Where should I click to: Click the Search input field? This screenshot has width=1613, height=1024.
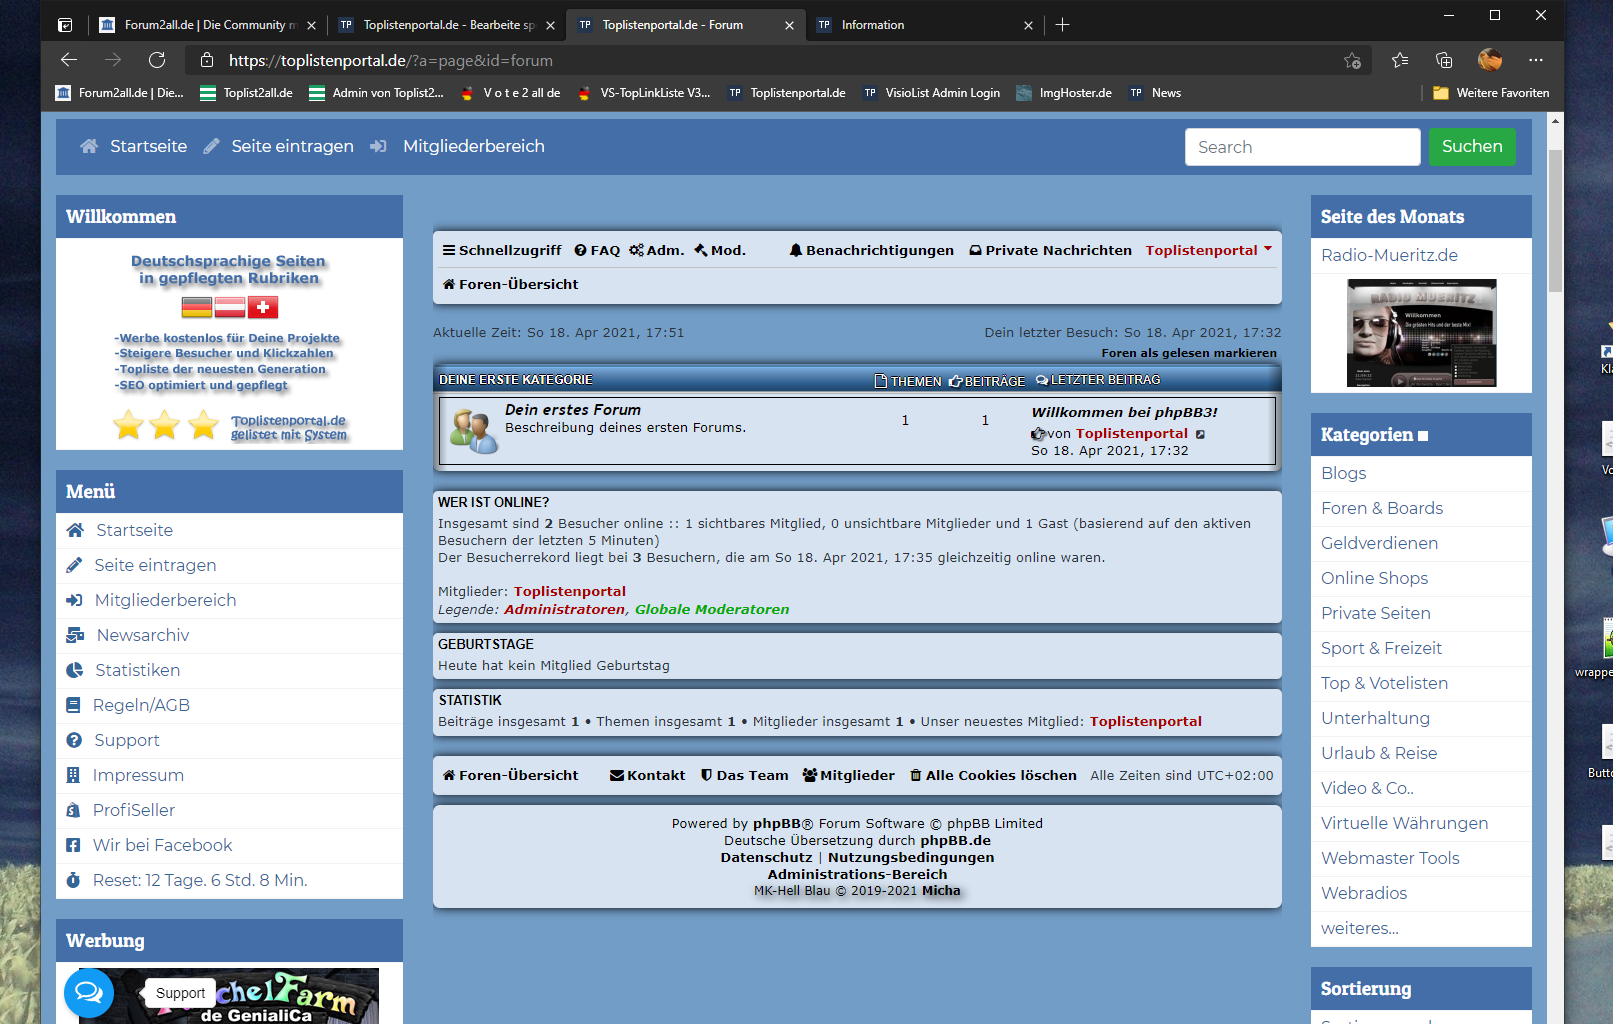1301,147
